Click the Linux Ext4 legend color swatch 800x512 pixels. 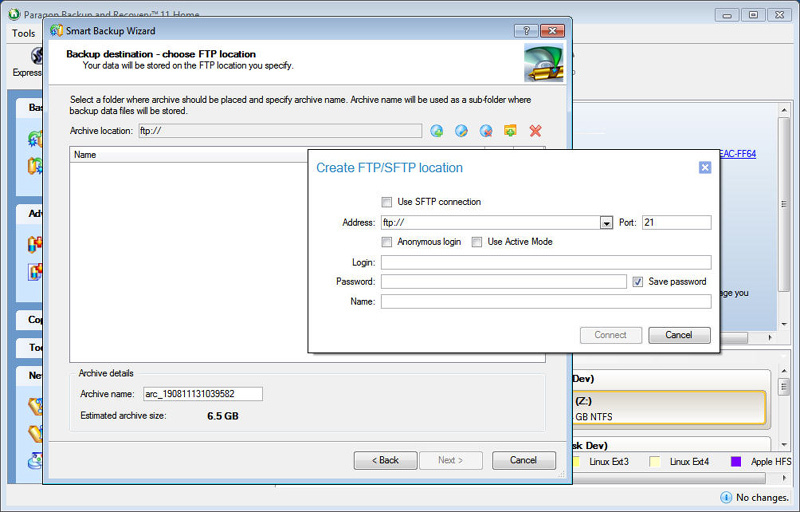point(655,462)
